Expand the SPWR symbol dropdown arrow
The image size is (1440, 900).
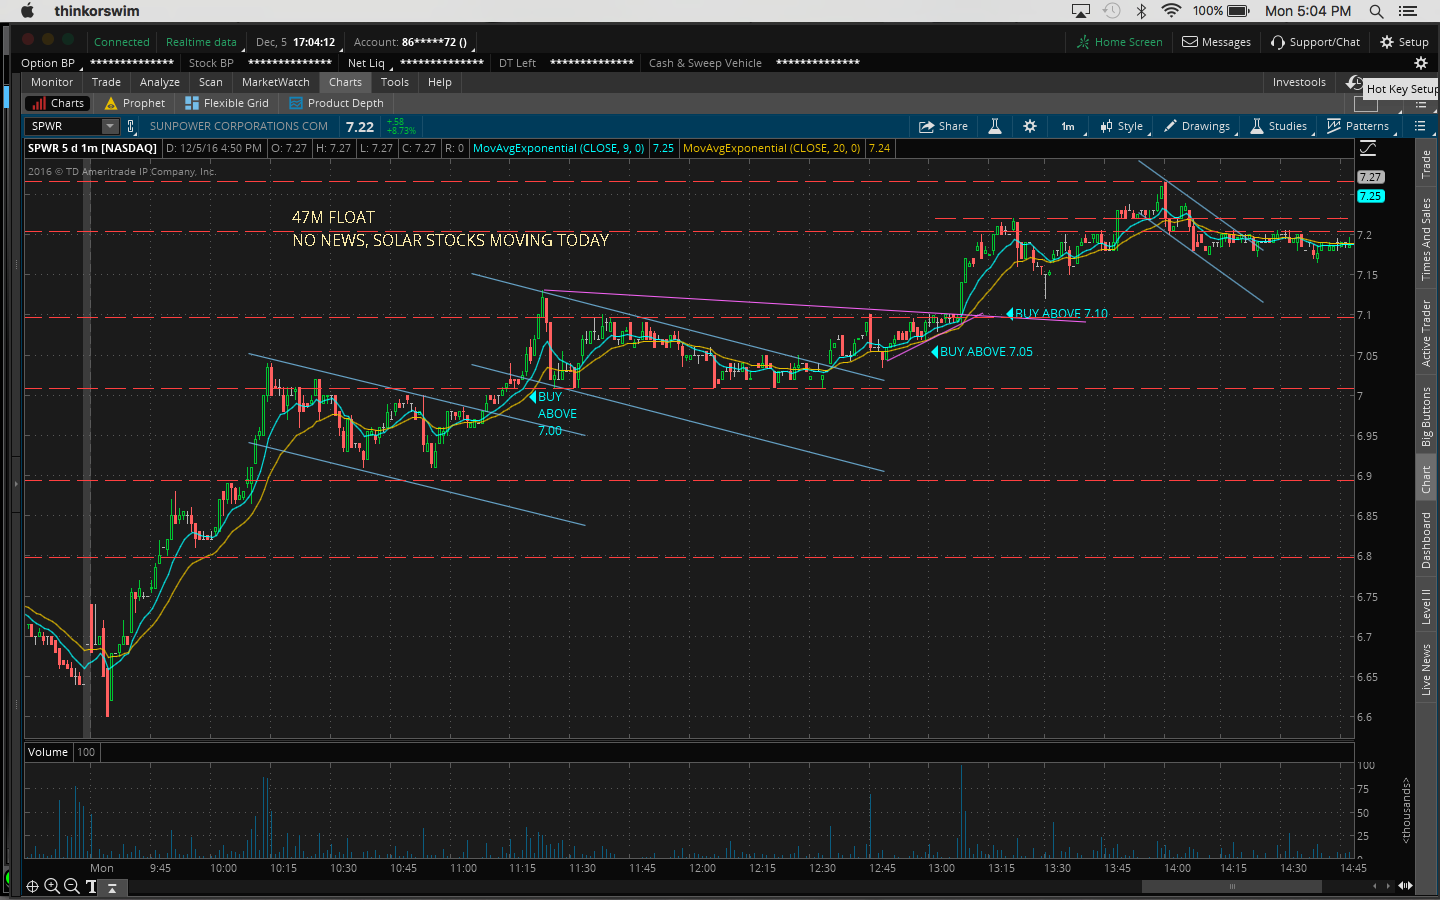pyautogui.click(x=110, y=126)
